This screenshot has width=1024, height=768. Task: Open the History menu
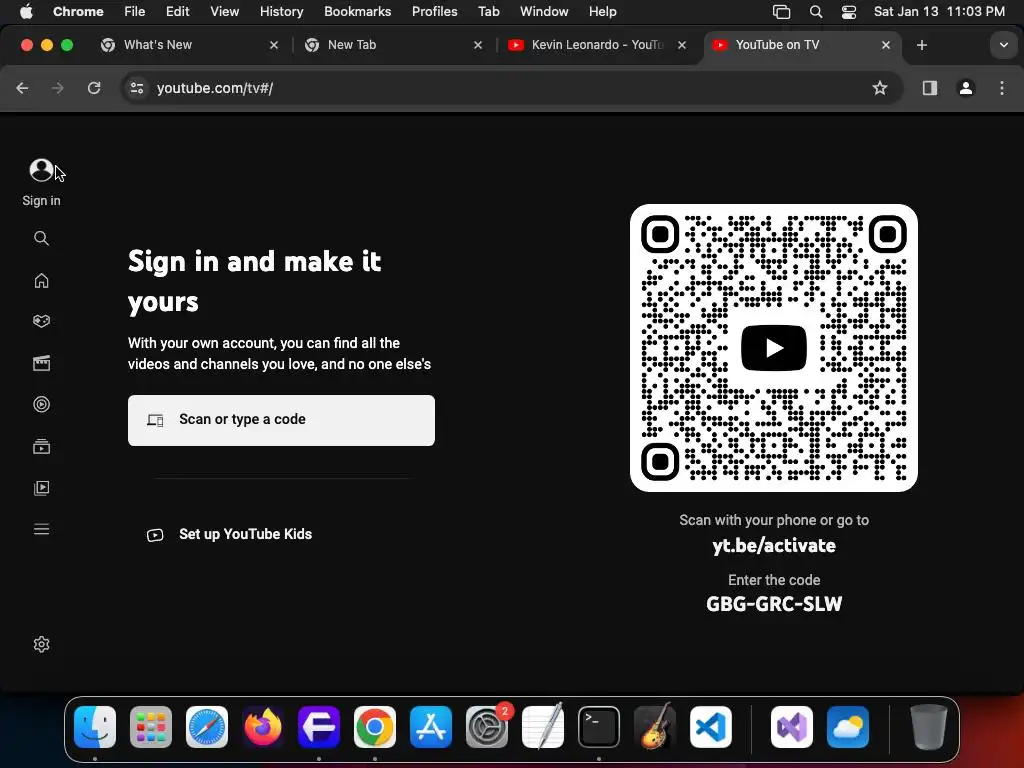[x=281, y=11]
